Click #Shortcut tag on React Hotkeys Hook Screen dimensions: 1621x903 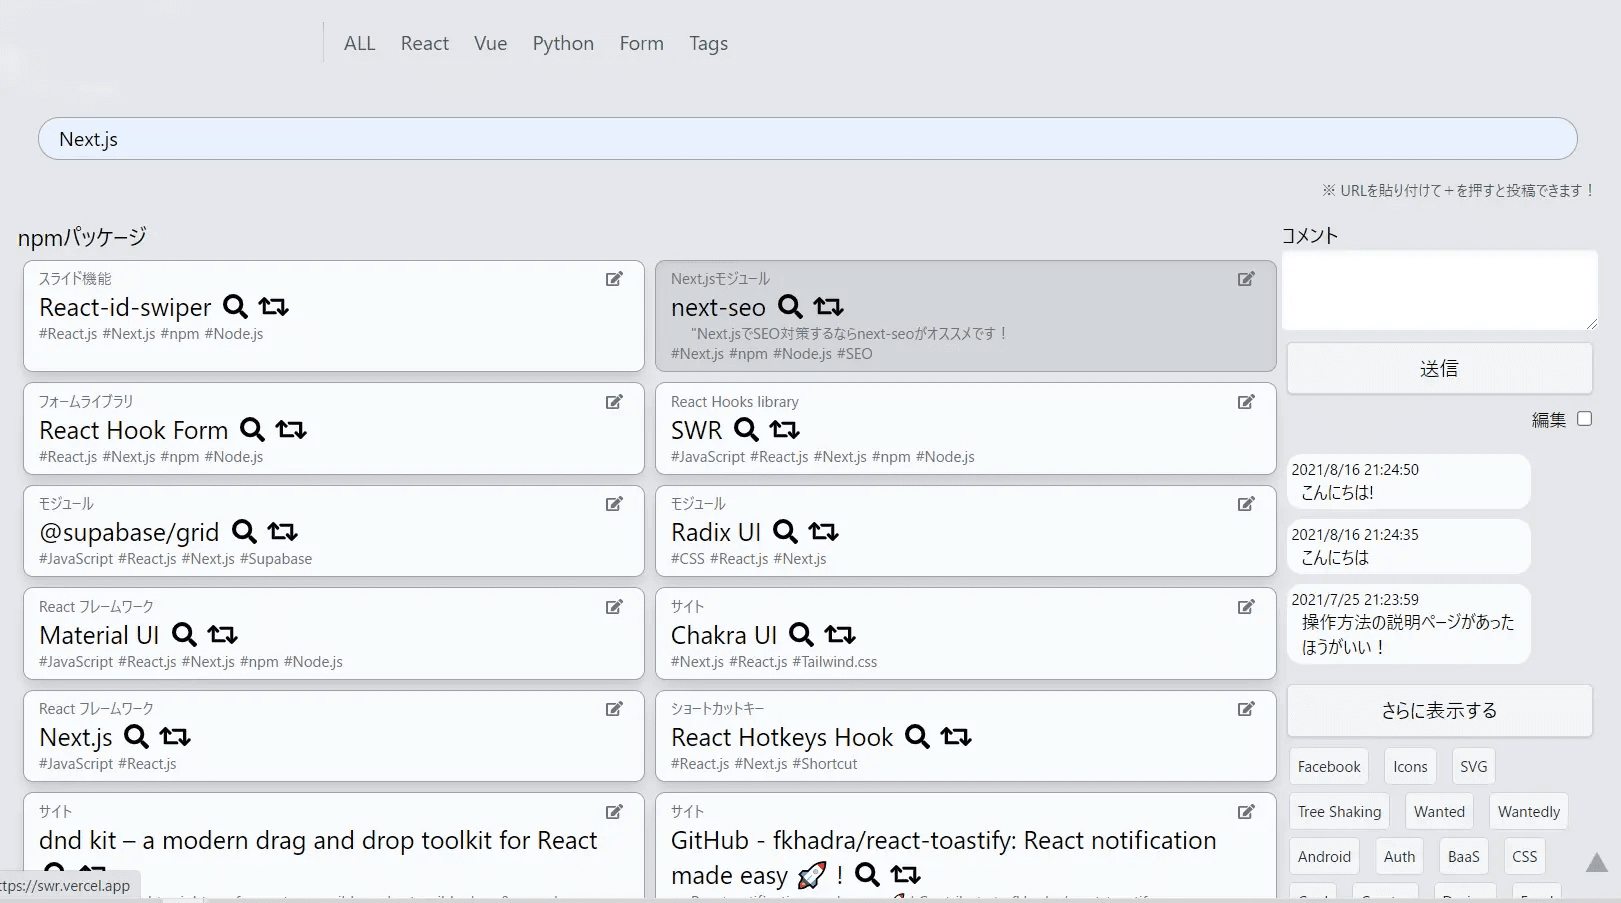tap(825, 764)
